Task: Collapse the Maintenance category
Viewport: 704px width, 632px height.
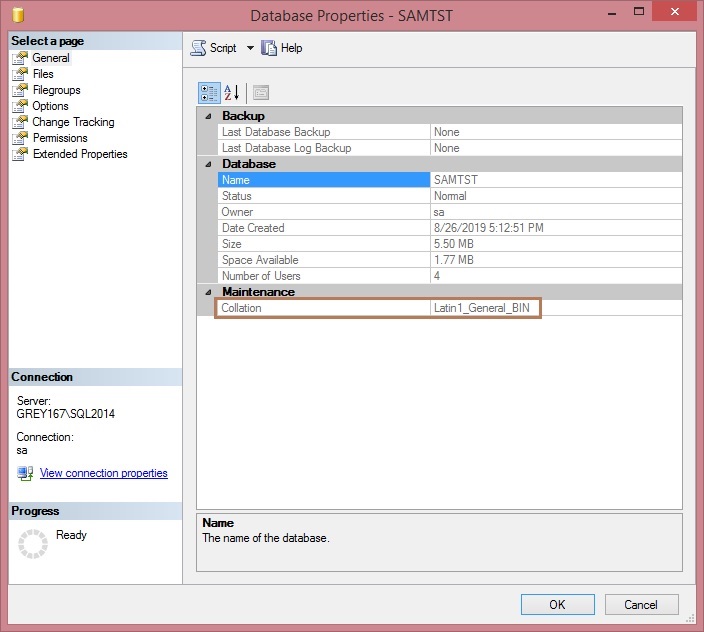Action: point(208,292)
